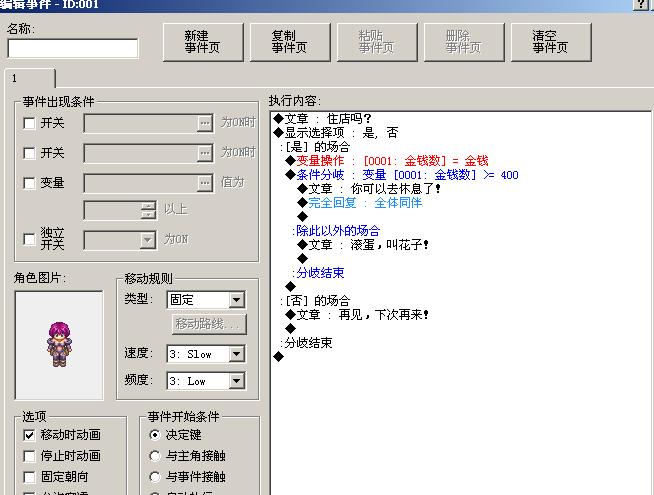Select the line 文章：住店吗?
This screenshot has height=495, width=654.
tap(322, 119)
